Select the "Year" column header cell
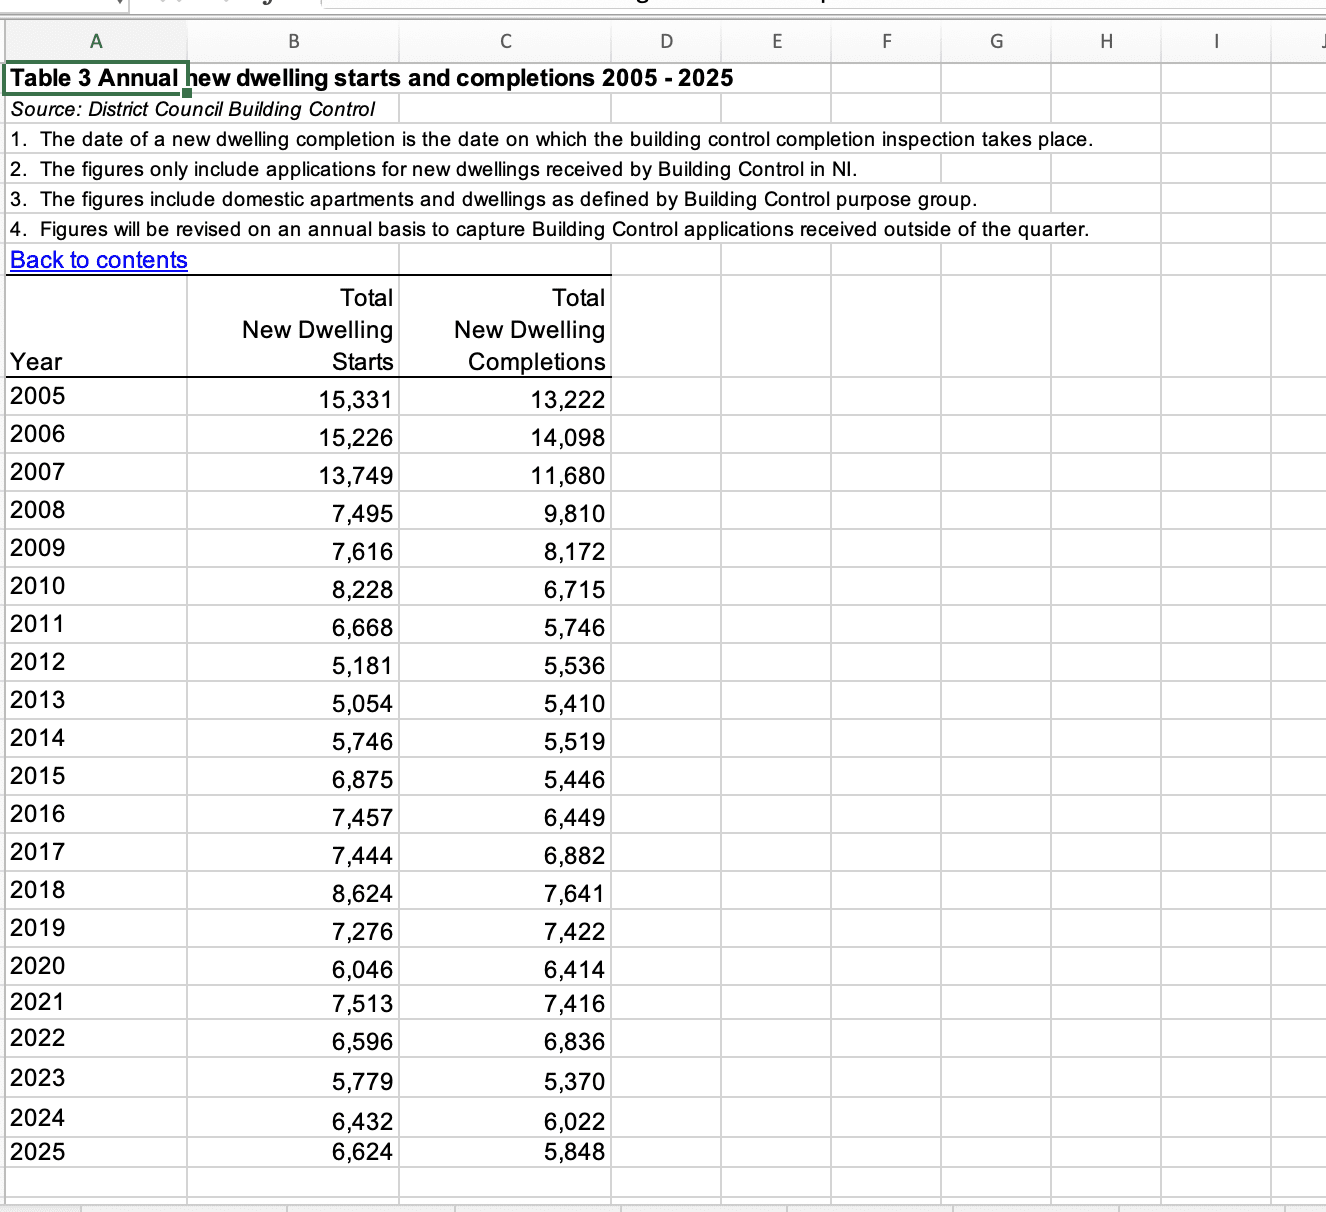The image size is (1326, 1212). (96, 328)
